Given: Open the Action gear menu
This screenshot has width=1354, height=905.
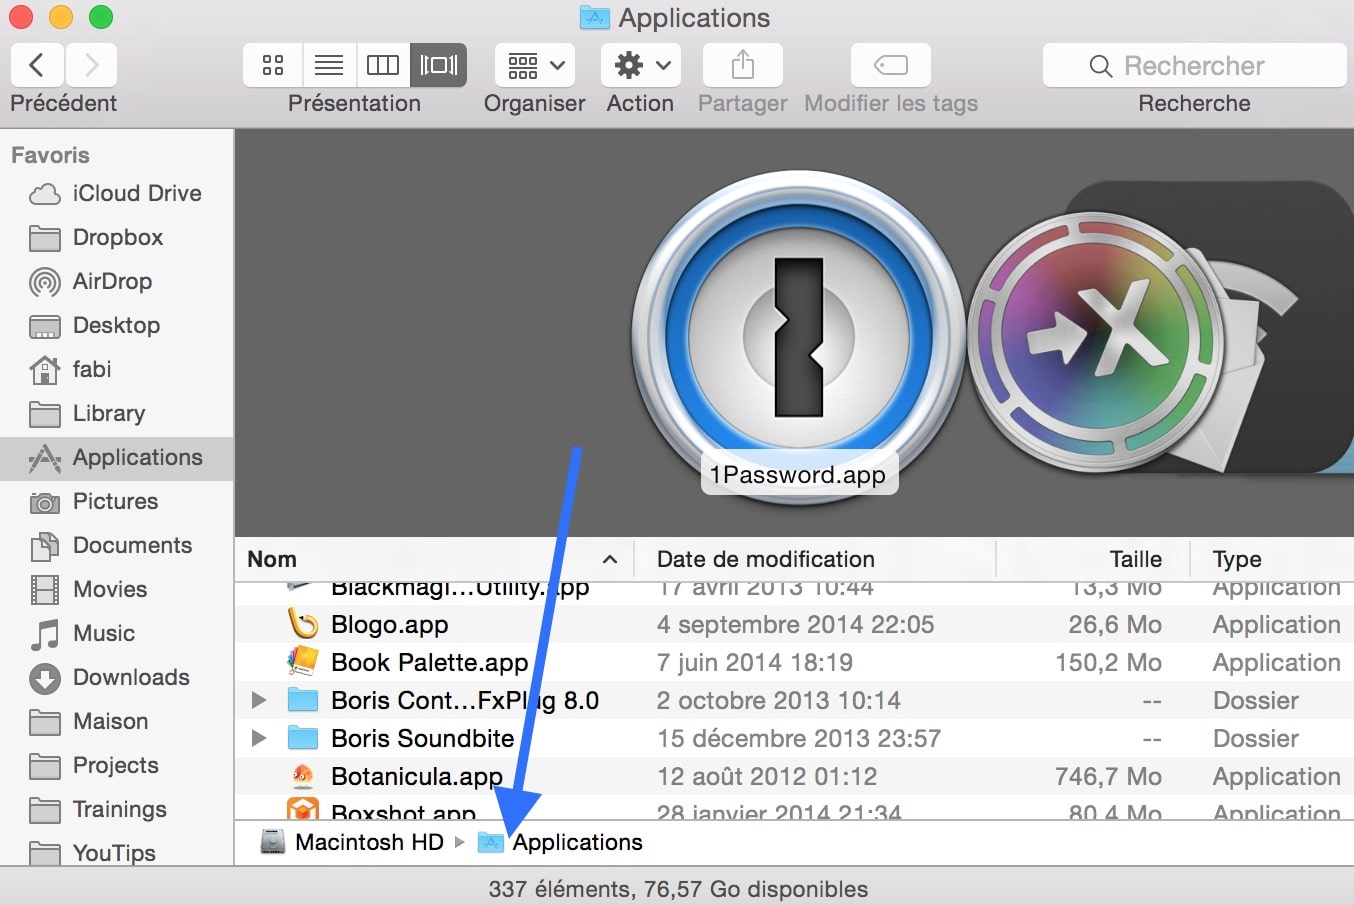Looking at the screenshot, I should click(x=641, y=66).
